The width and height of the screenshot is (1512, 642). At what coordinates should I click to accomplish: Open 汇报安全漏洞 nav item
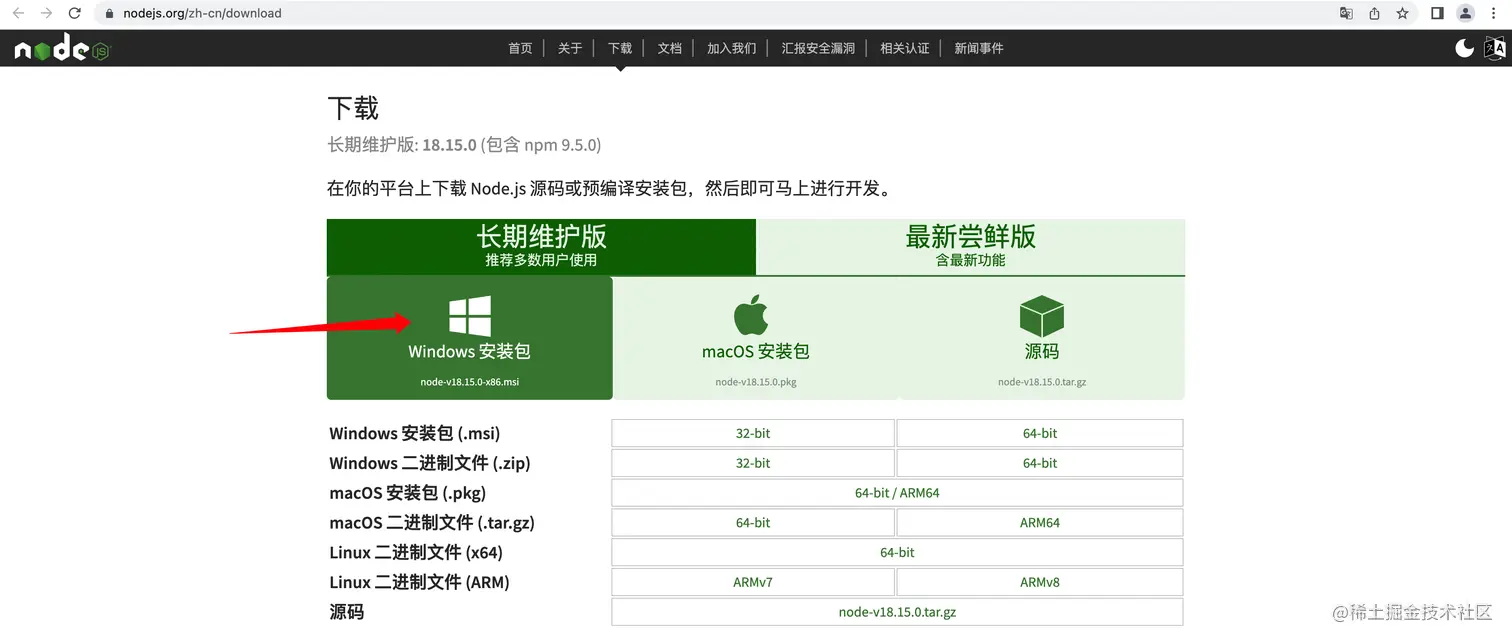pos(818,48)
